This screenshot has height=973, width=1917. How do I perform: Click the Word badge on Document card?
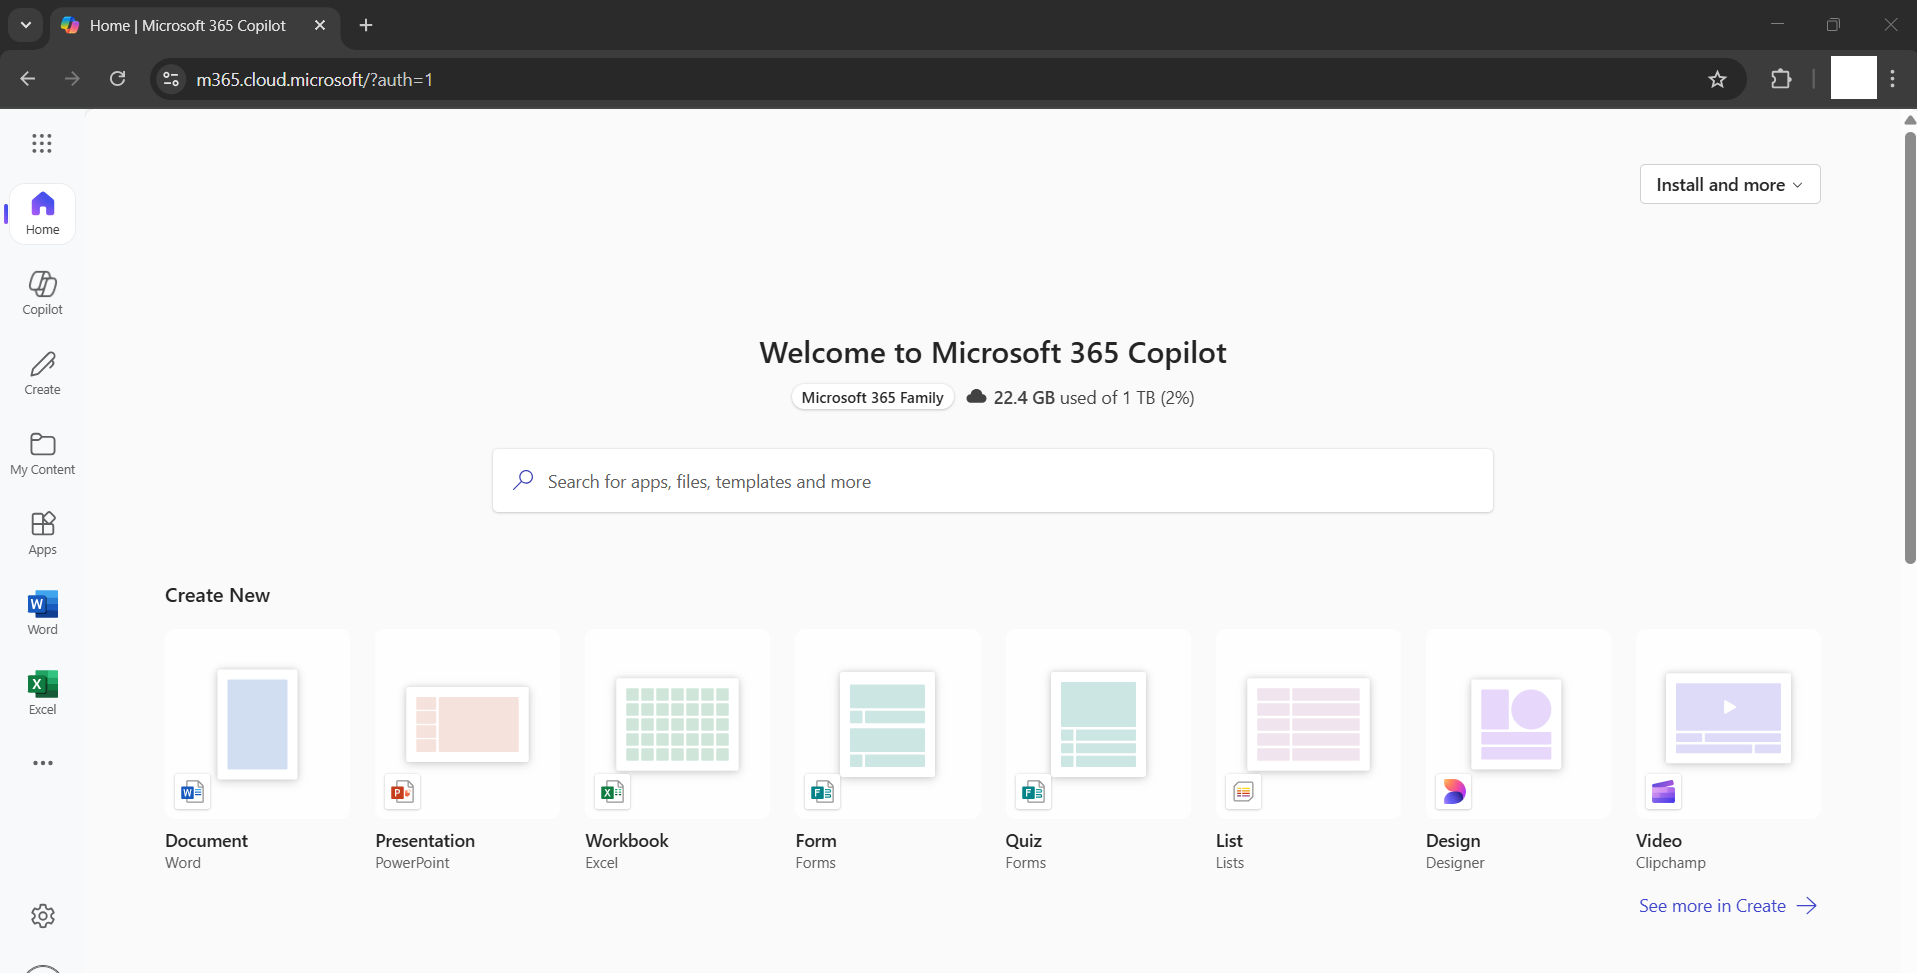click(192, 792)
